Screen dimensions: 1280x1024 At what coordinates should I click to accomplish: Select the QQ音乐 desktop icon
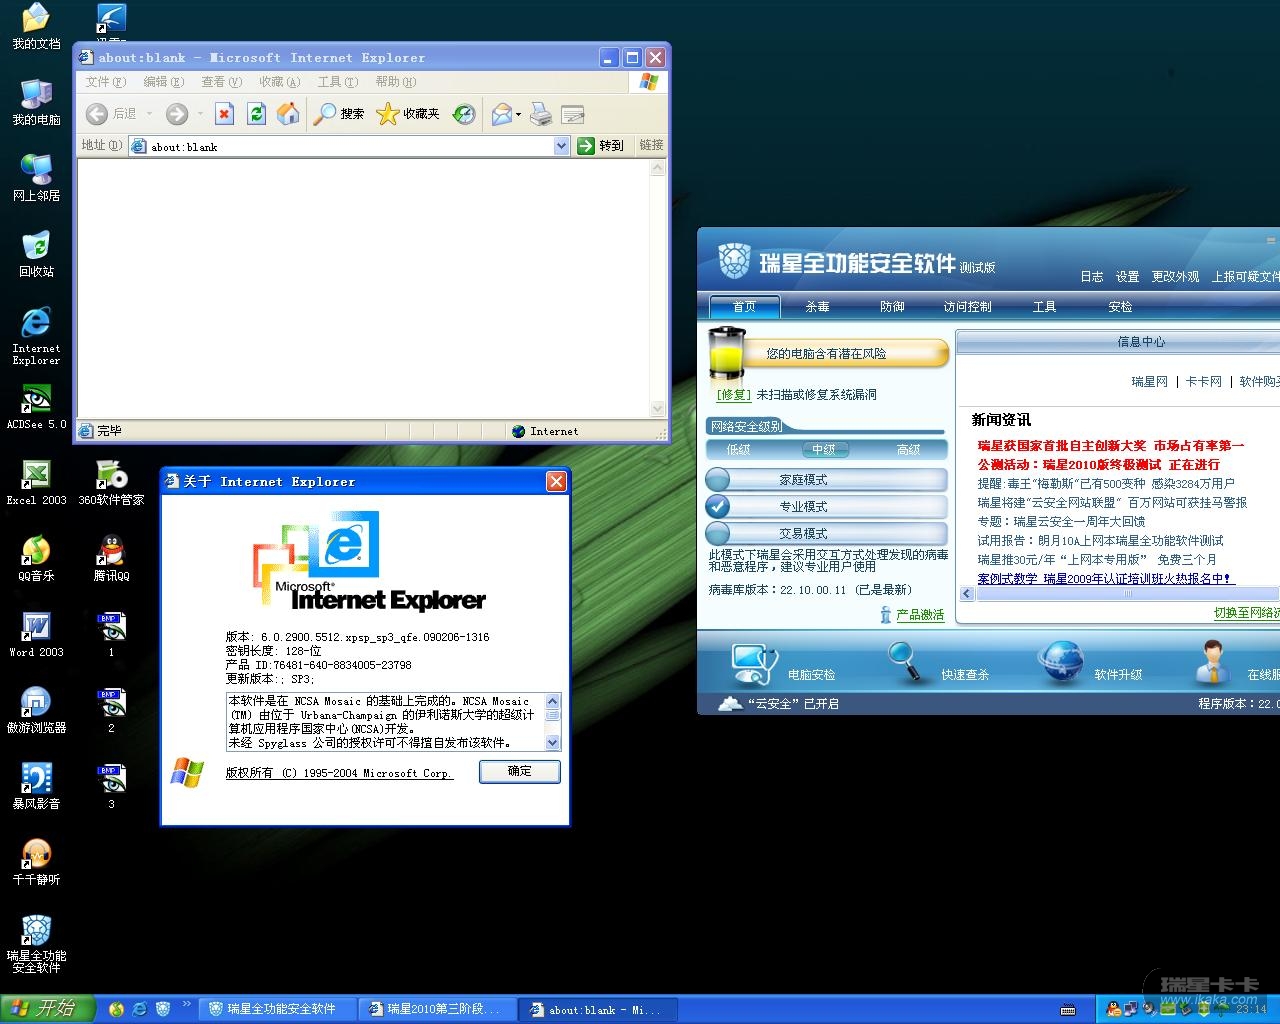[36, 559]
